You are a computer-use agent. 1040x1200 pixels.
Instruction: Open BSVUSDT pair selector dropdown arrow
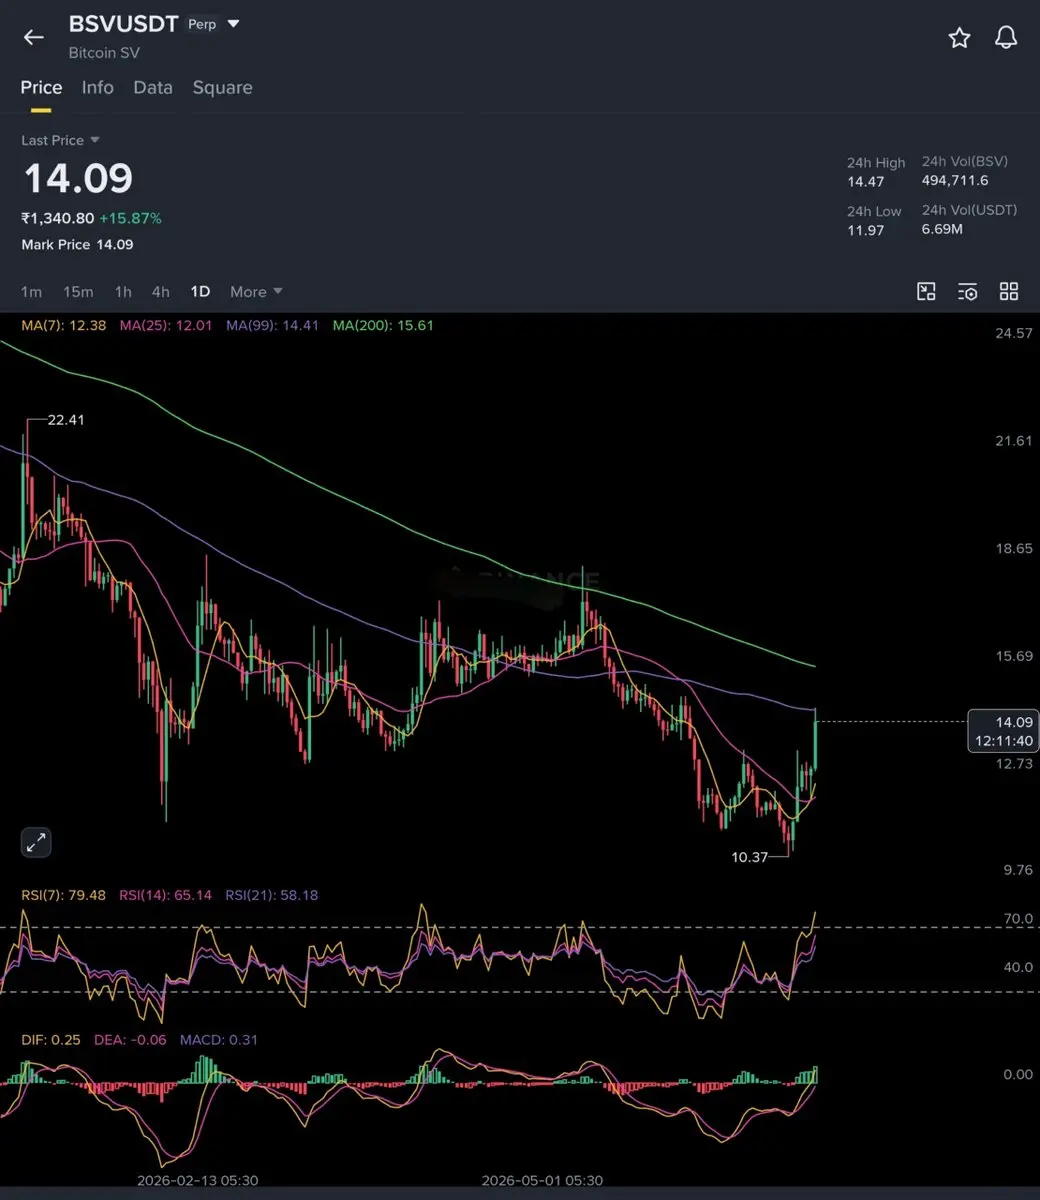tap(234, 24)
